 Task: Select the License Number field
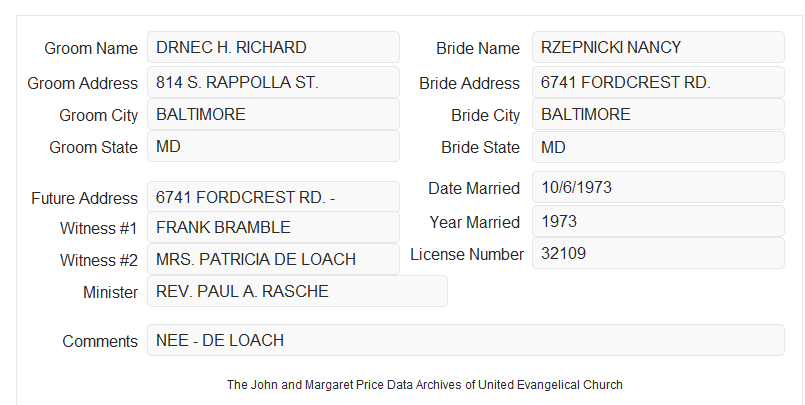[658, 253]
